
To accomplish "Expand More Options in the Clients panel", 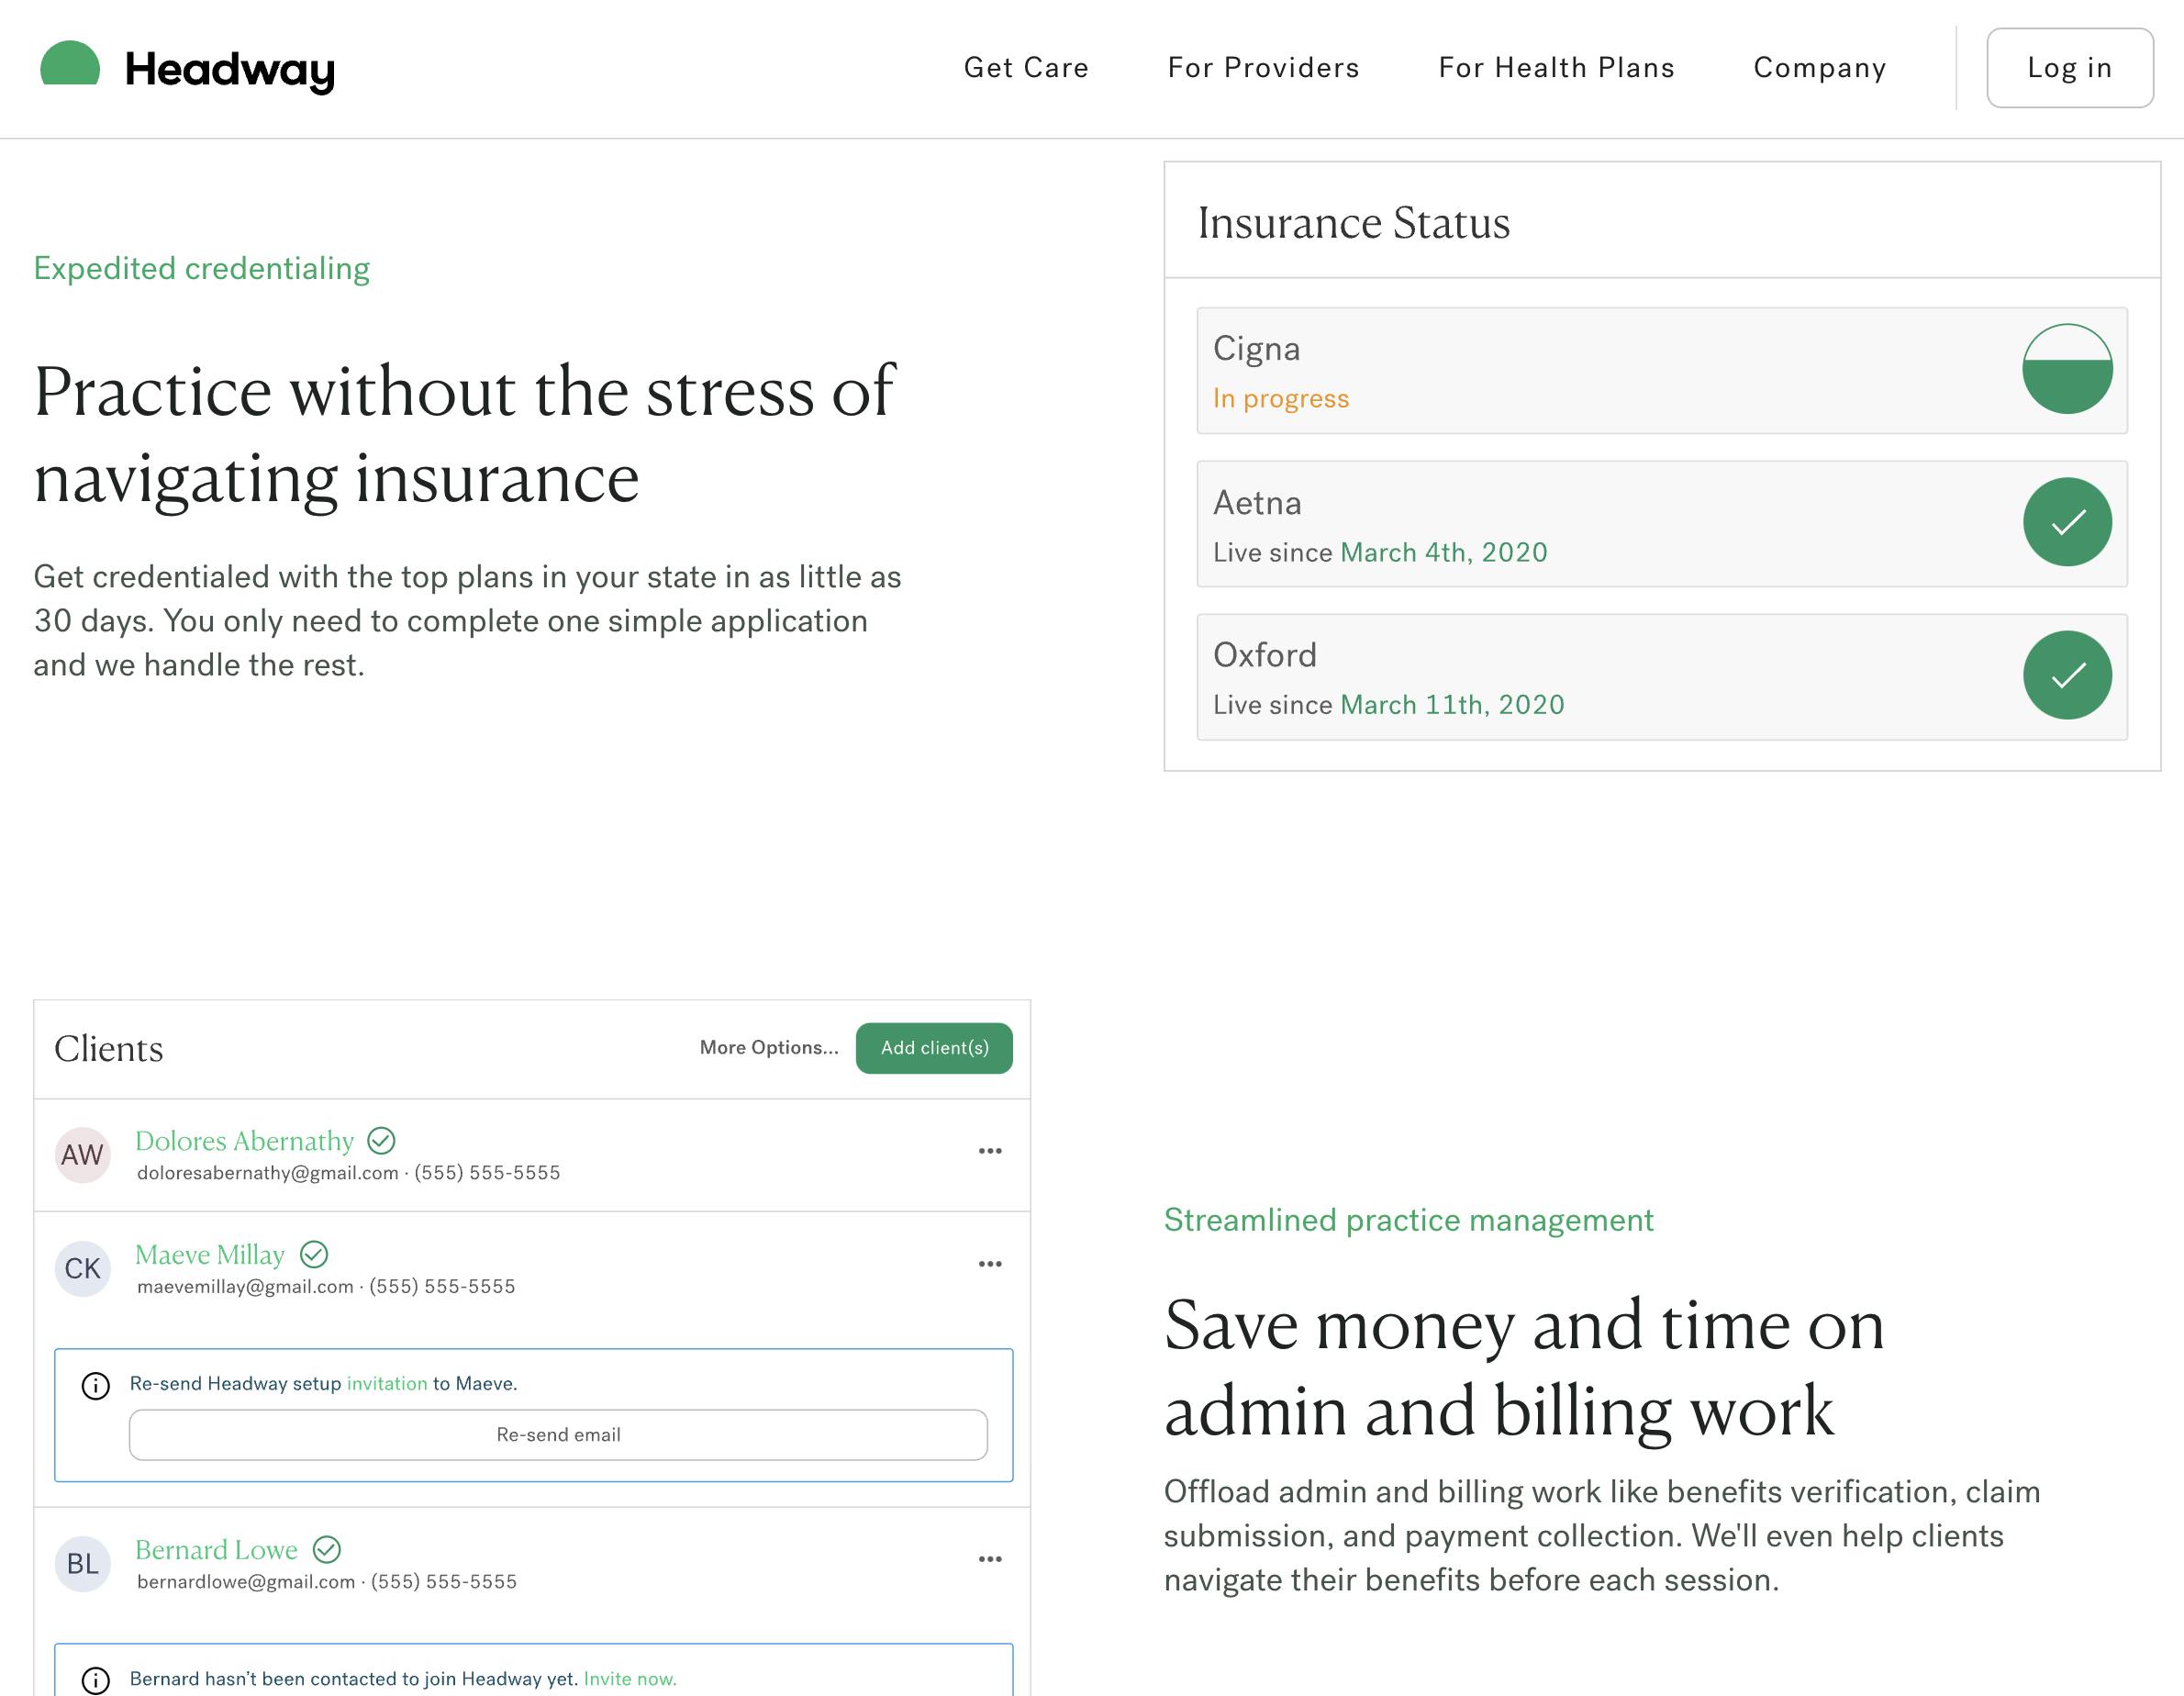I will pyautogui.click(x=769, y=1048).
